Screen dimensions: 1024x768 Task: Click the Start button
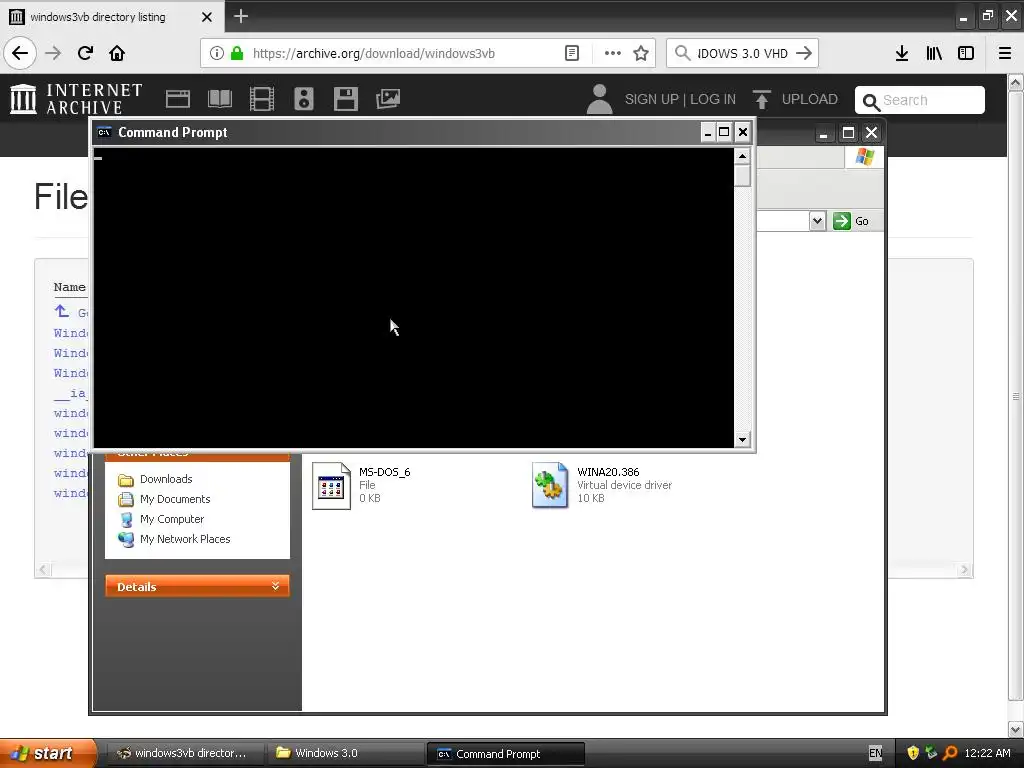[47, 753]
